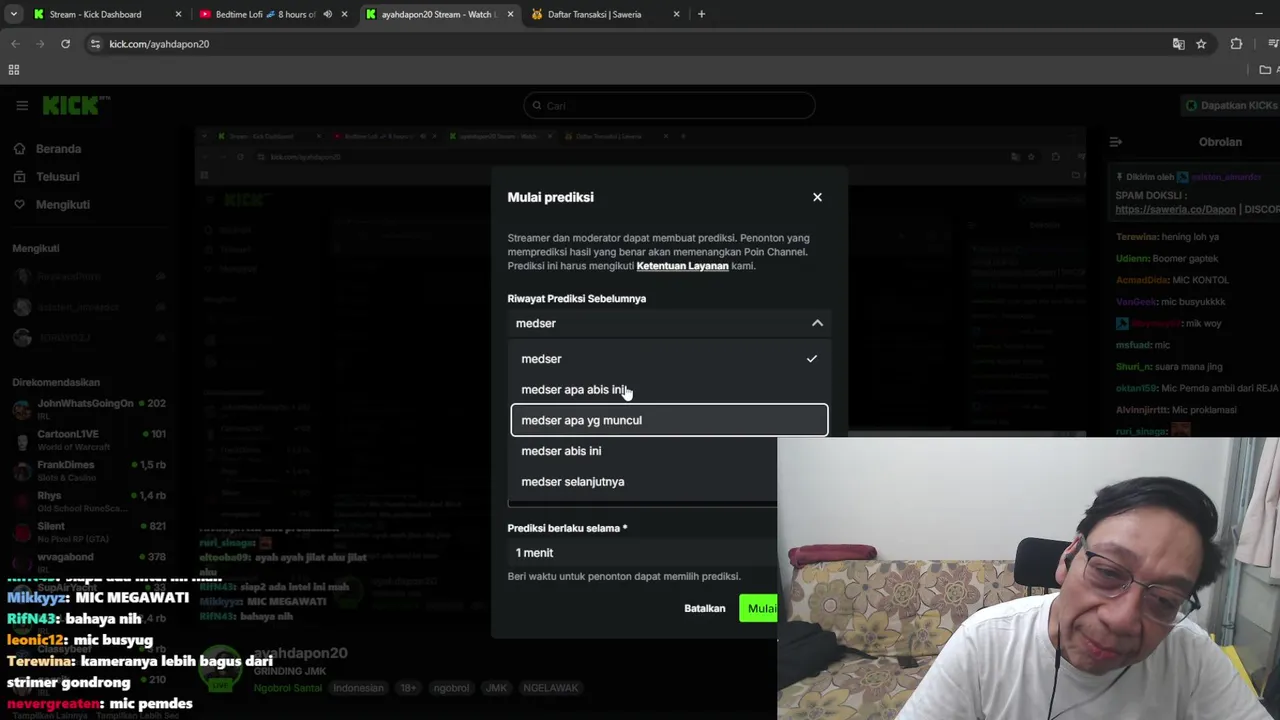Image resolution: width=1280 pixels, height=720 pixels.
Task: Open the bookmarks folder icon at right
Action: pyautogui.click(x=1265, y=70)
